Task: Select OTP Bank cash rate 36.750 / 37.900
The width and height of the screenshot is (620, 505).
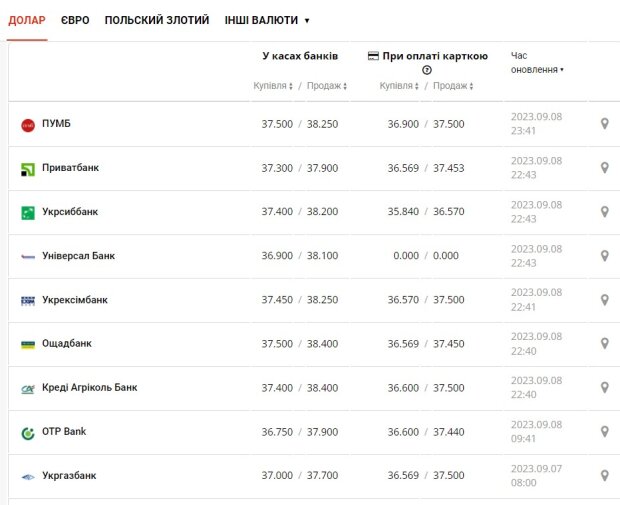Action: coord(300,432)
